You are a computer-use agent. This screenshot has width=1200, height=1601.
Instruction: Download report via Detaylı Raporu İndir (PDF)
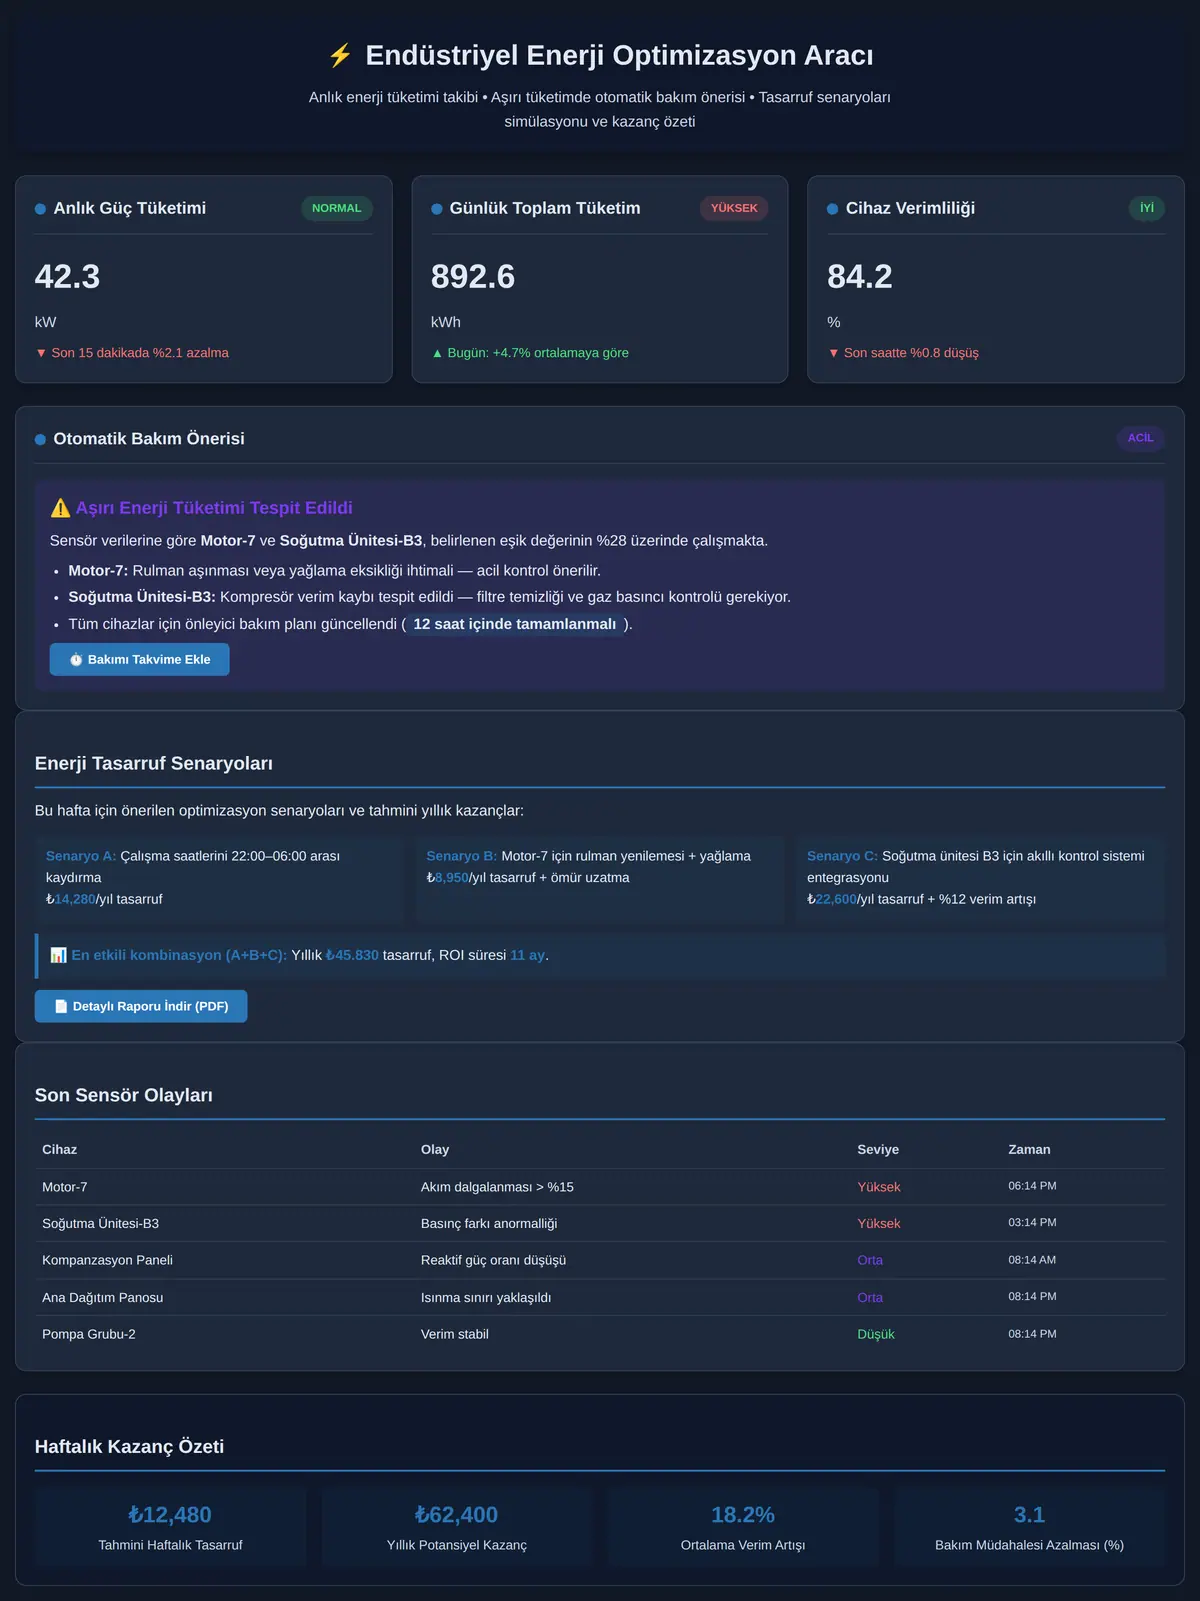(x=141, y=1006)
